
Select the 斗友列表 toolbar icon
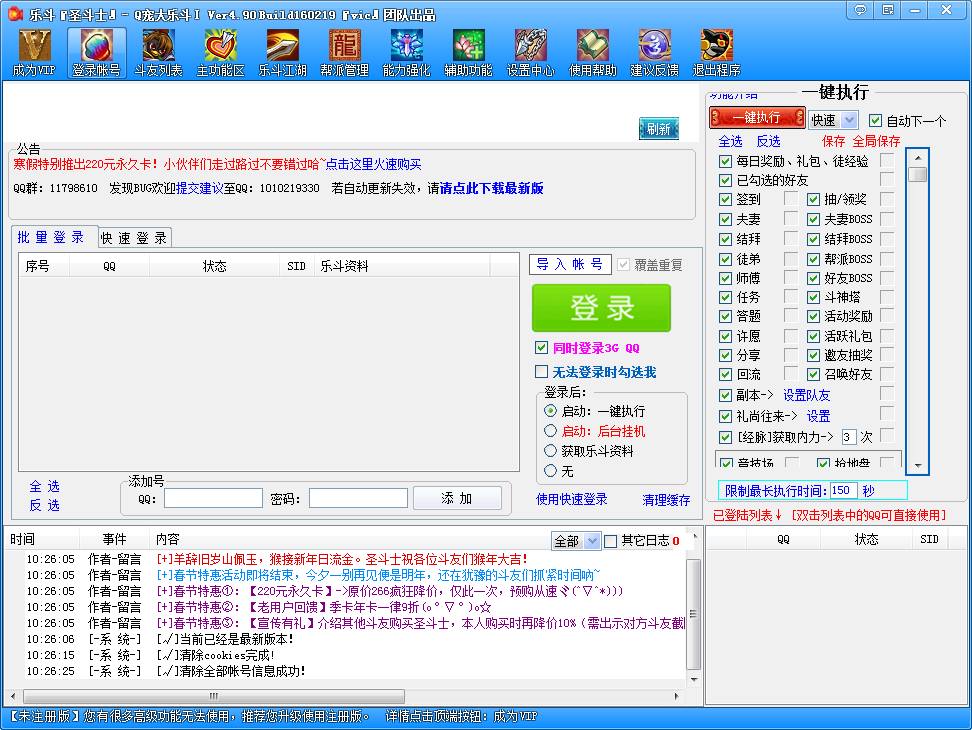tap(158, 50)
